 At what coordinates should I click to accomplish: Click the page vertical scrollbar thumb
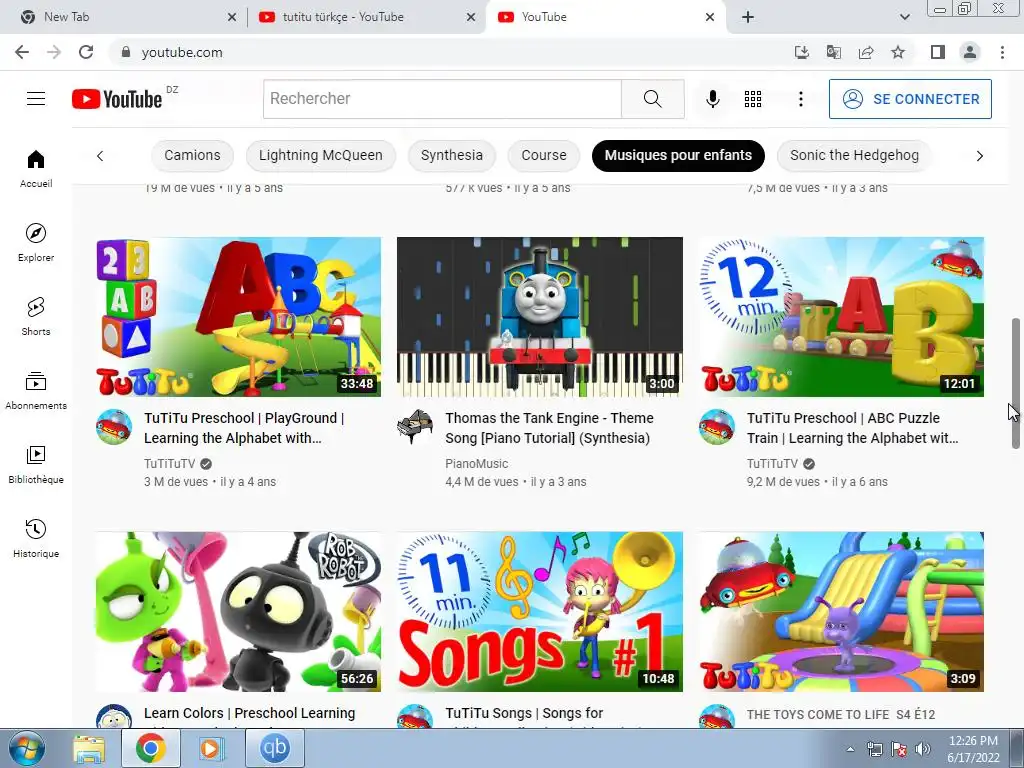[1016, 383]
